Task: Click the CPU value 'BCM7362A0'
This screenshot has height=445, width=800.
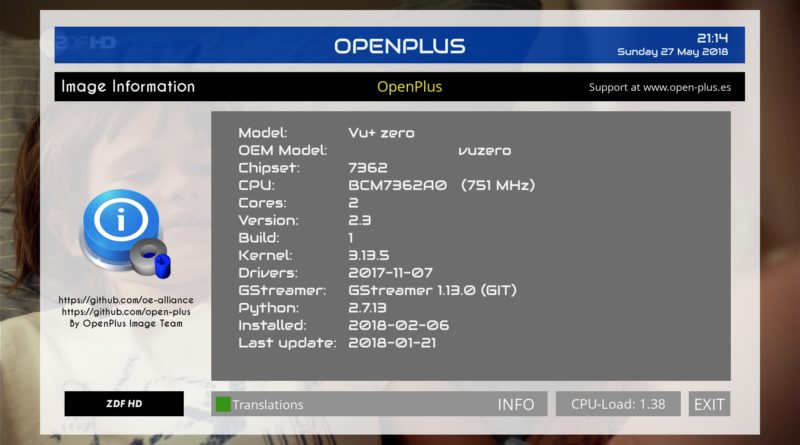Action: click(397, 185)
